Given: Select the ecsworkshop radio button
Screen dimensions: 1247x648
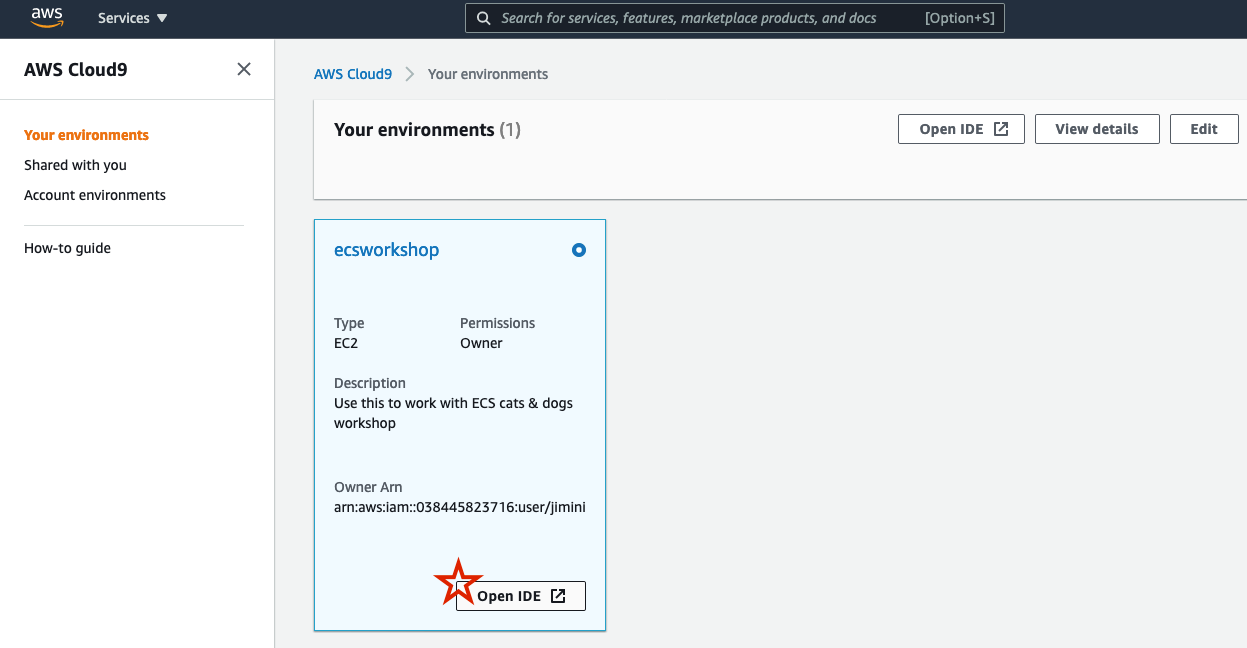Looking at the screenshot, I should 579,250.
